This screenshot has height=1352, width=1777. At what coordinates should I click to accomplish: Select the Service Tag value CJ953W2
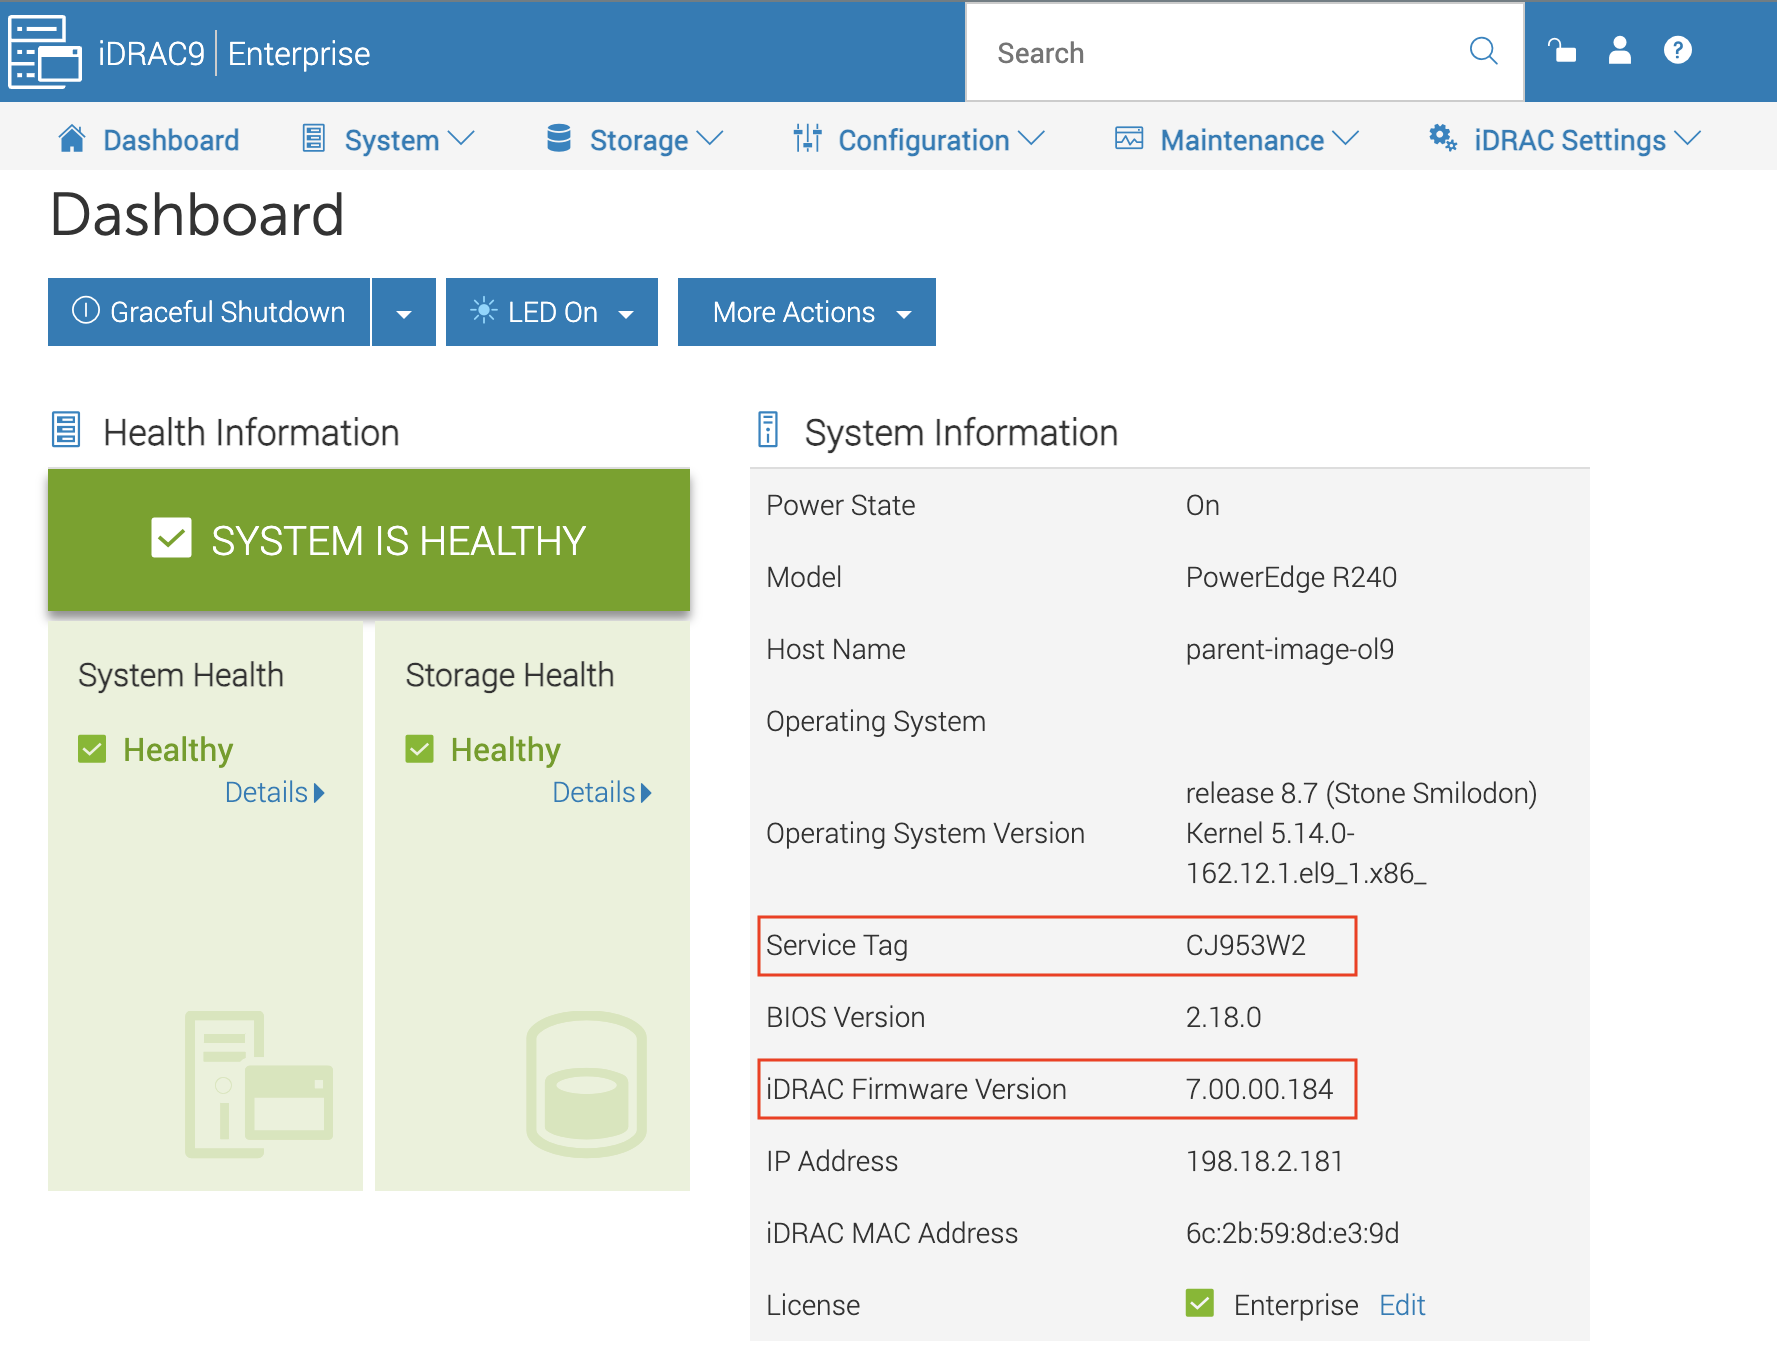1246,945
